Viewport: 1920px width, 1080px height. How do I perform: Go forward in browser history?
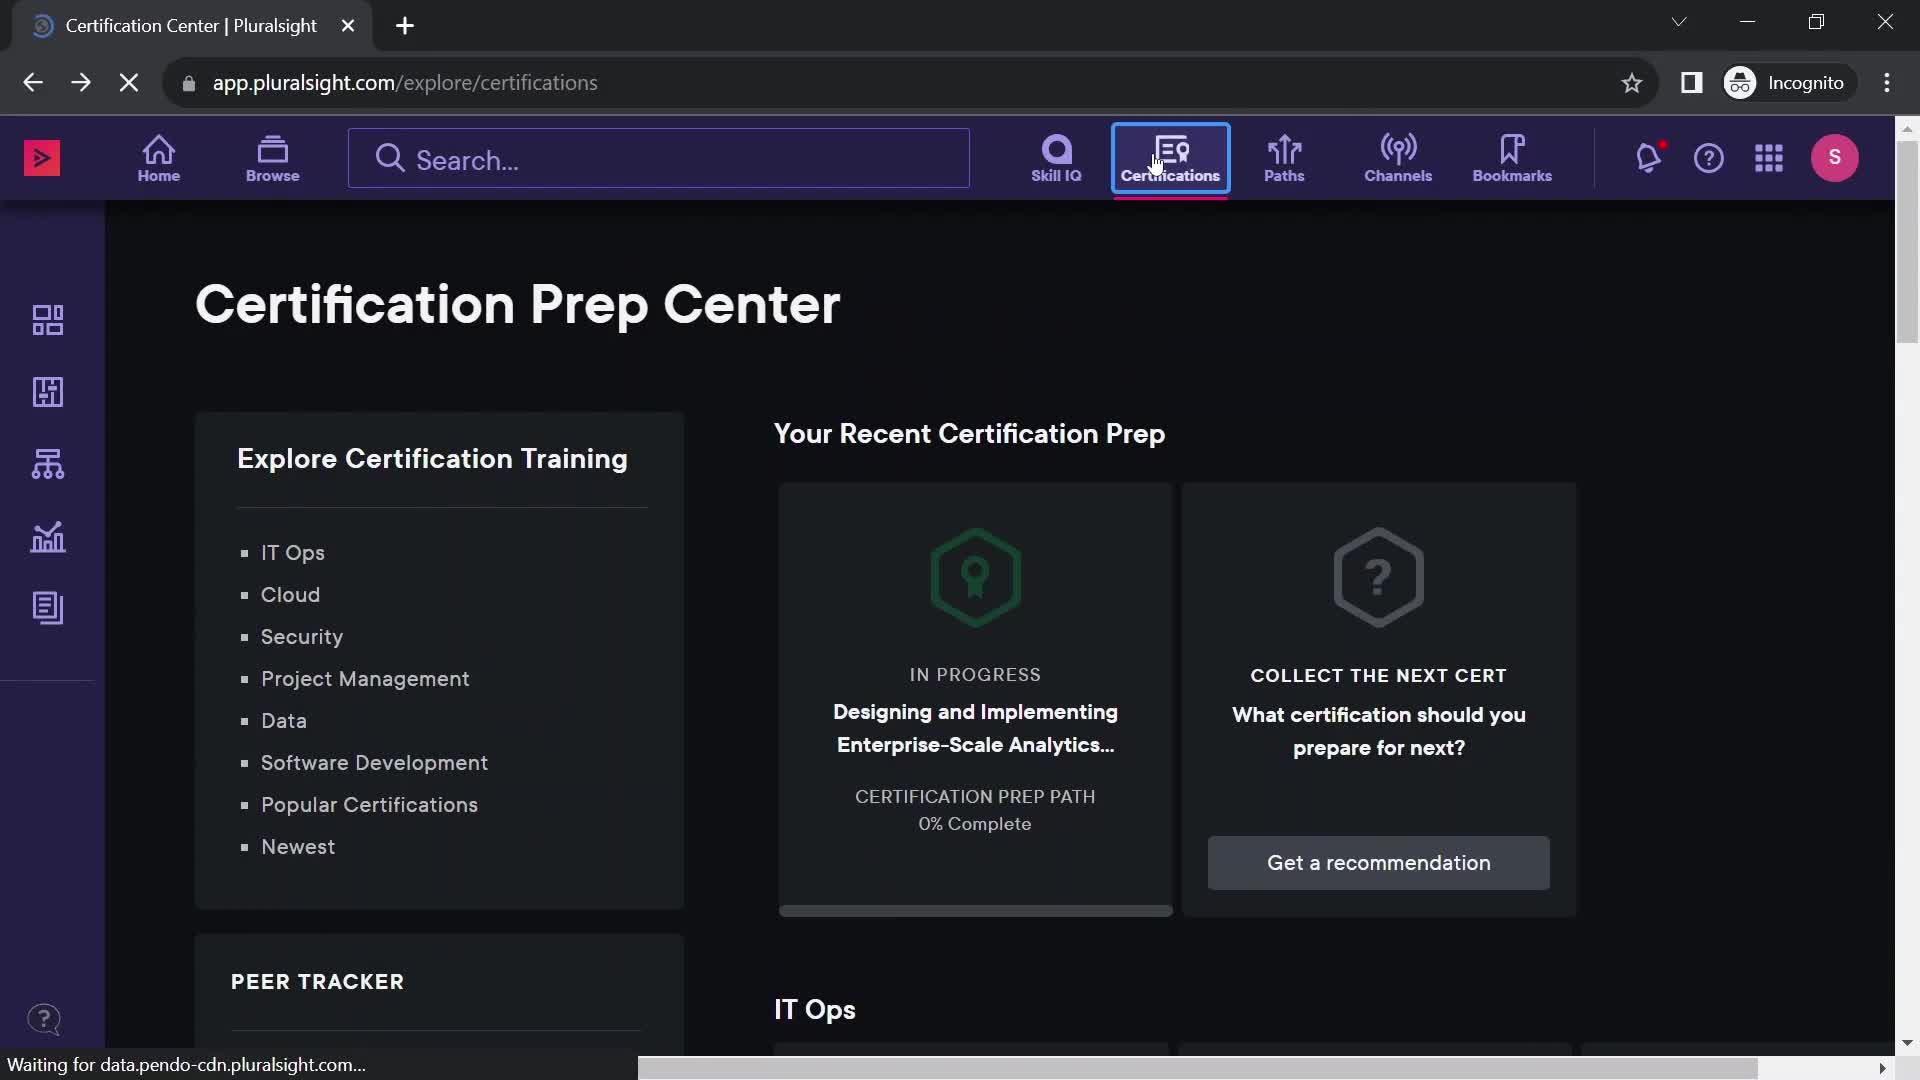[x=81, y=83]
